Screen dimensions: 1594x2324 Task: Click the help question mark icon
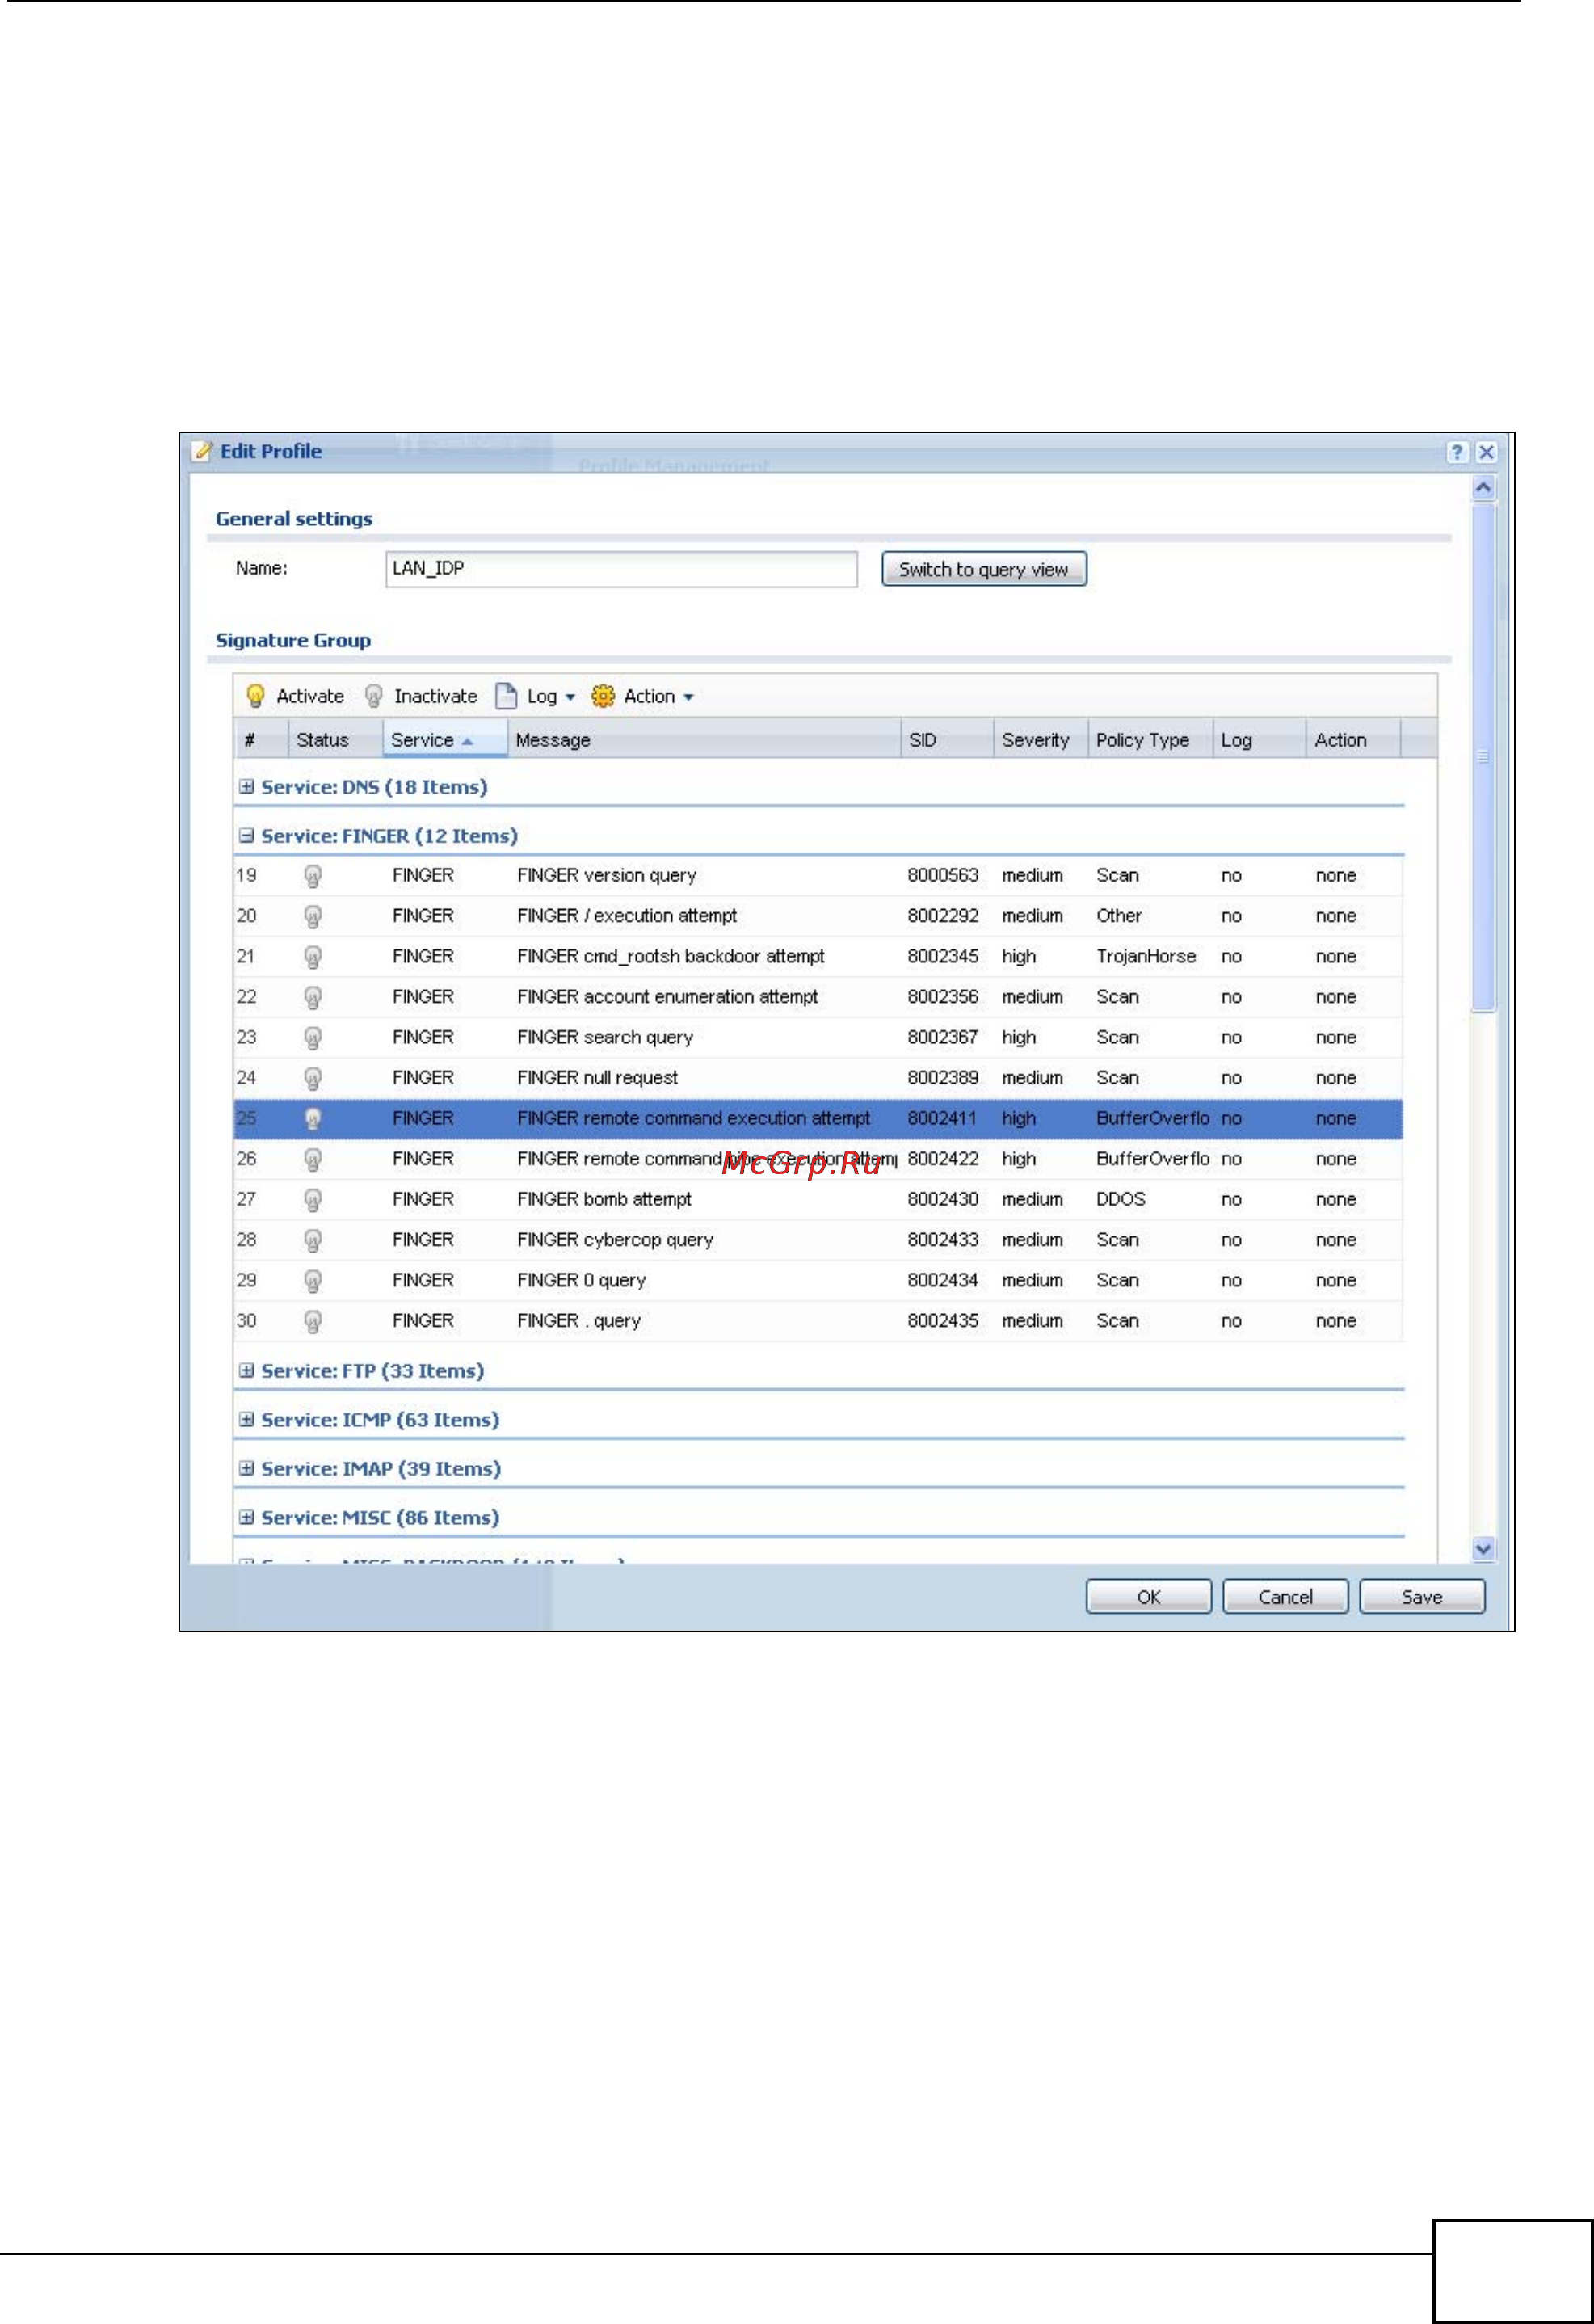(x=1456, y=452)
